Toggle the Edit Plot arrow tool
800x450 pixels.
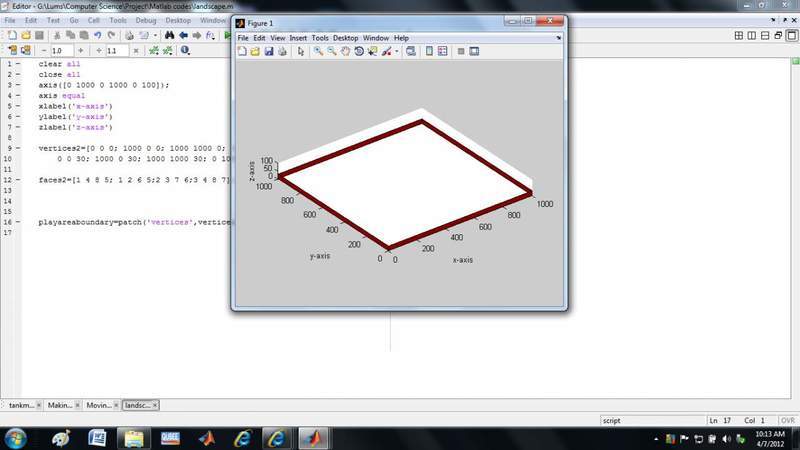(301, 51)
